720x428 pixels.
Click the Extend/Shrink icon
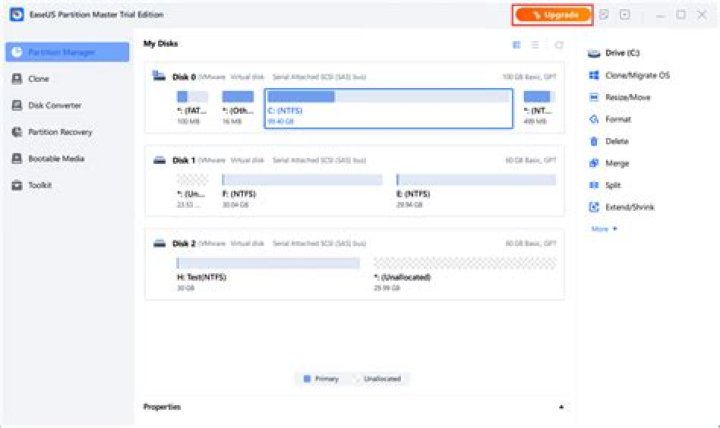click(594, 207)
